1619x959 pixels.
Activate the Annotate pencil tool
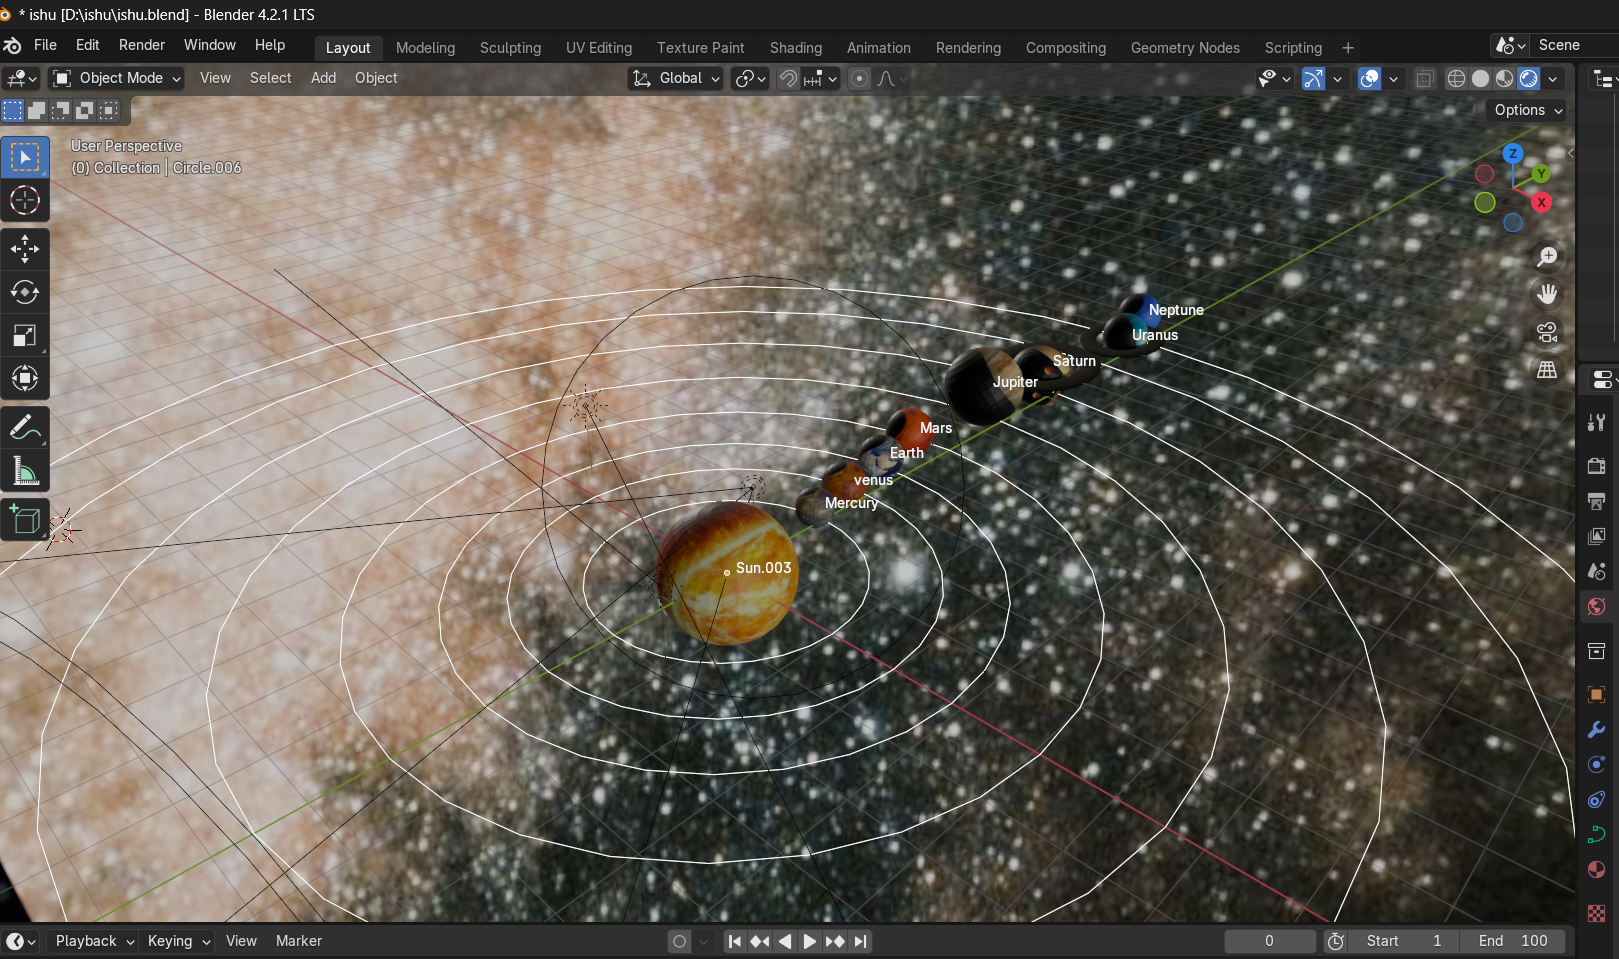coord(25,428)
